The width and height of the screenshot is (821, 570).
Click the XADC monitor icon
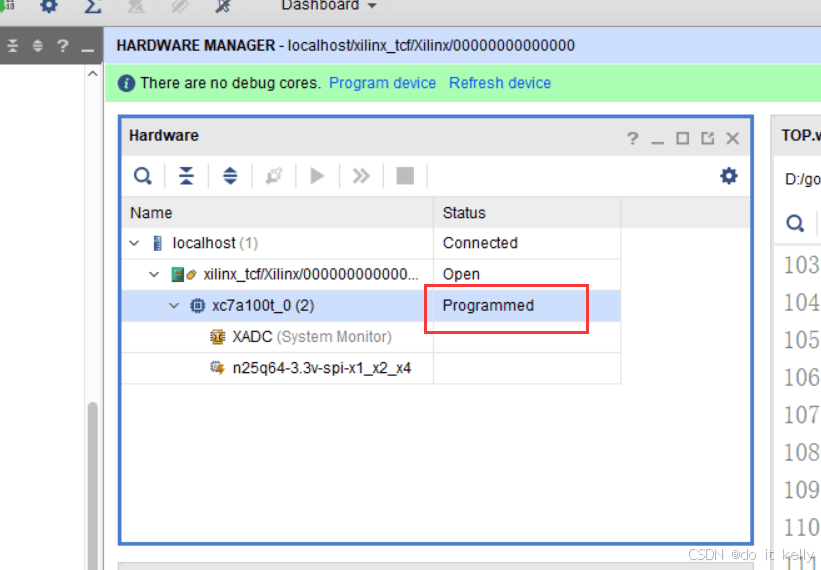pyautogui.click(x=217, y=337)
